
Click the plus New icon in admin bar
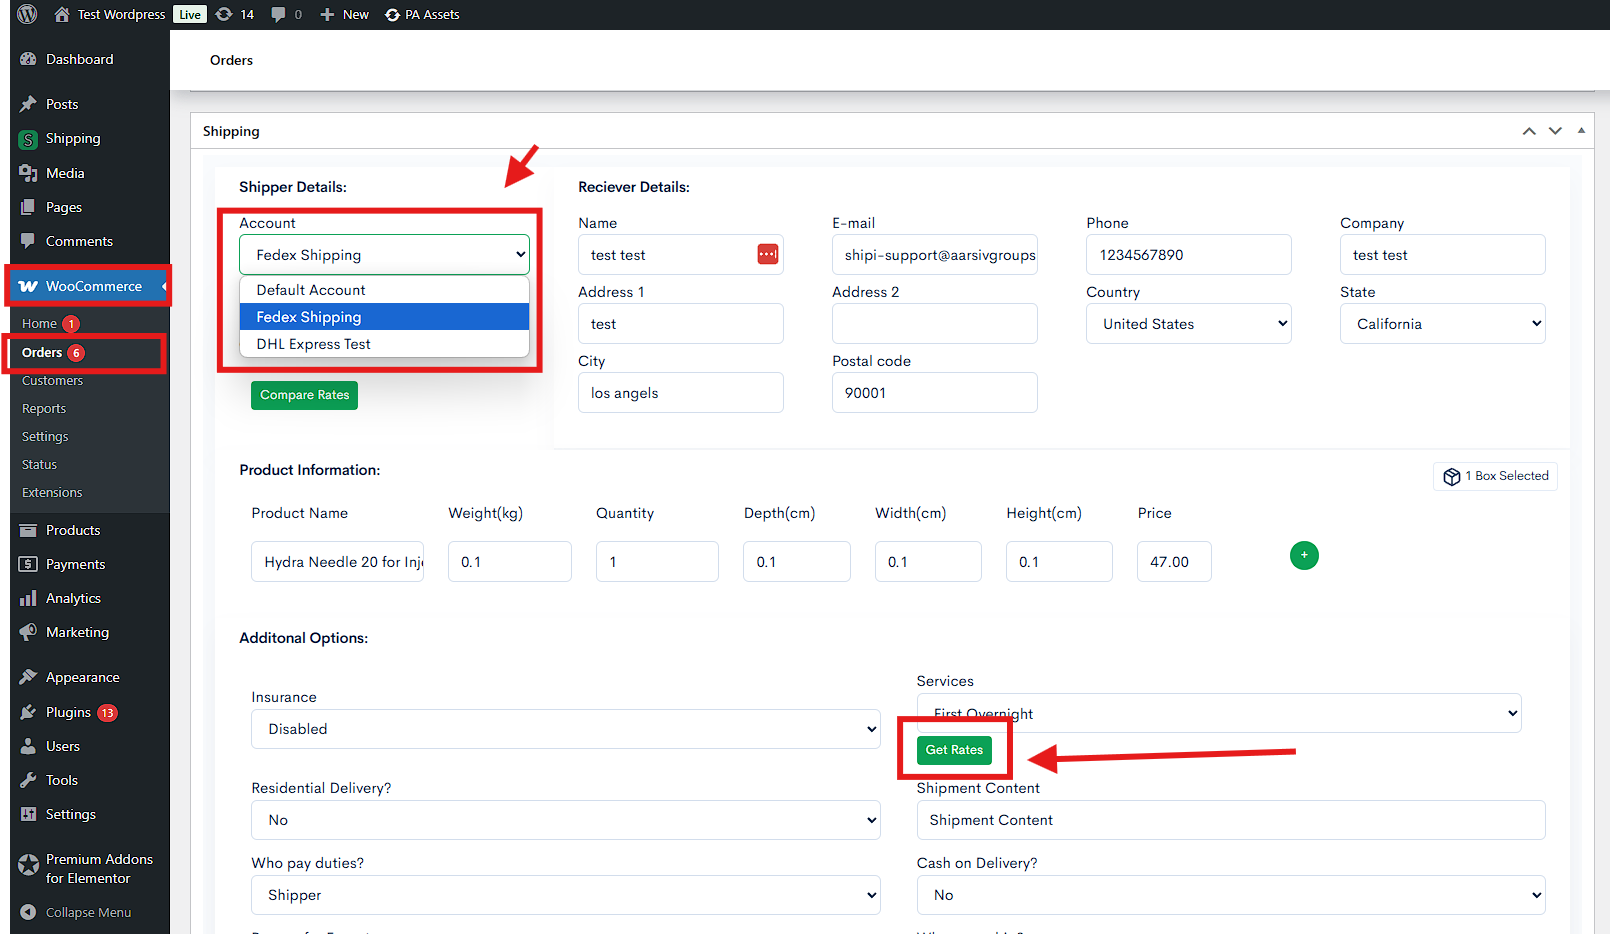327,14
